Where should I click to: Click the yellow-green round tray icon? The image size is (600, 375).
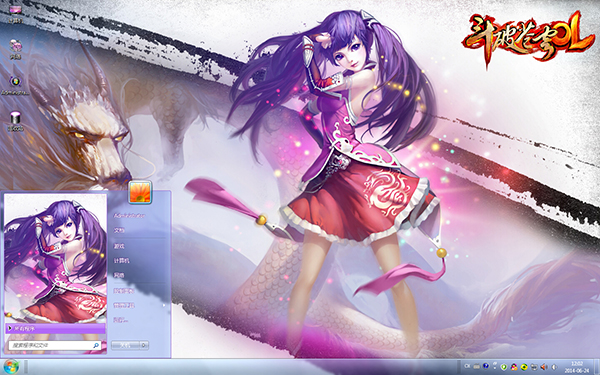point(524,367)
